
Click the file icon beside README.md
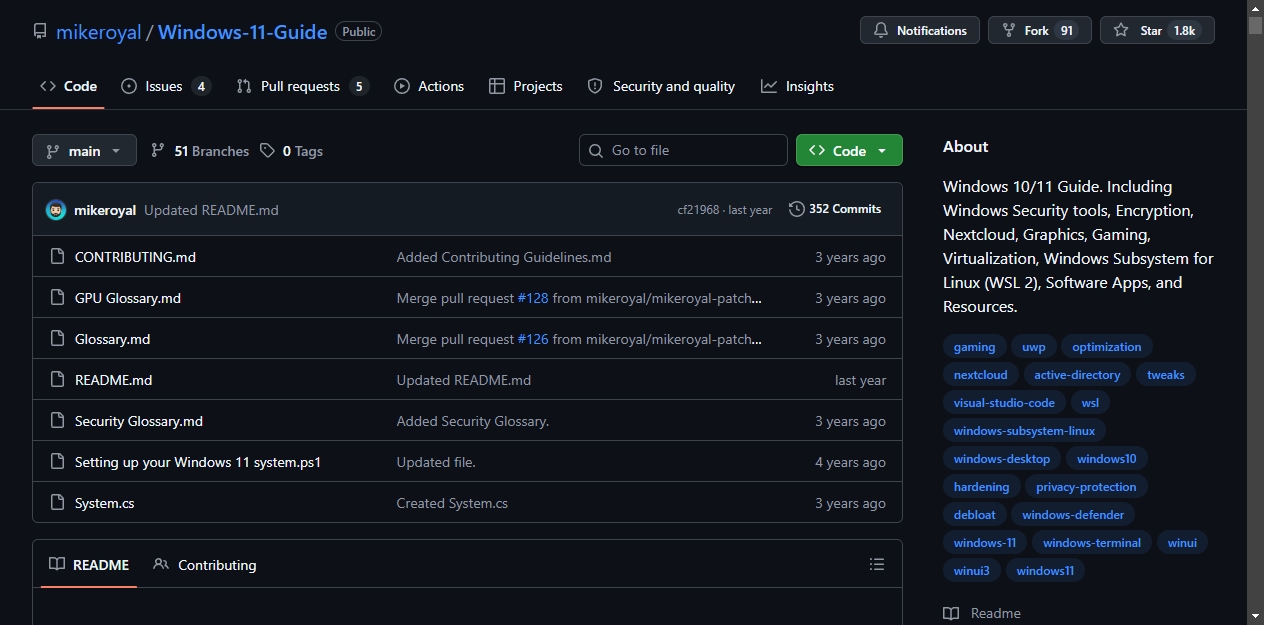[57, 380]
